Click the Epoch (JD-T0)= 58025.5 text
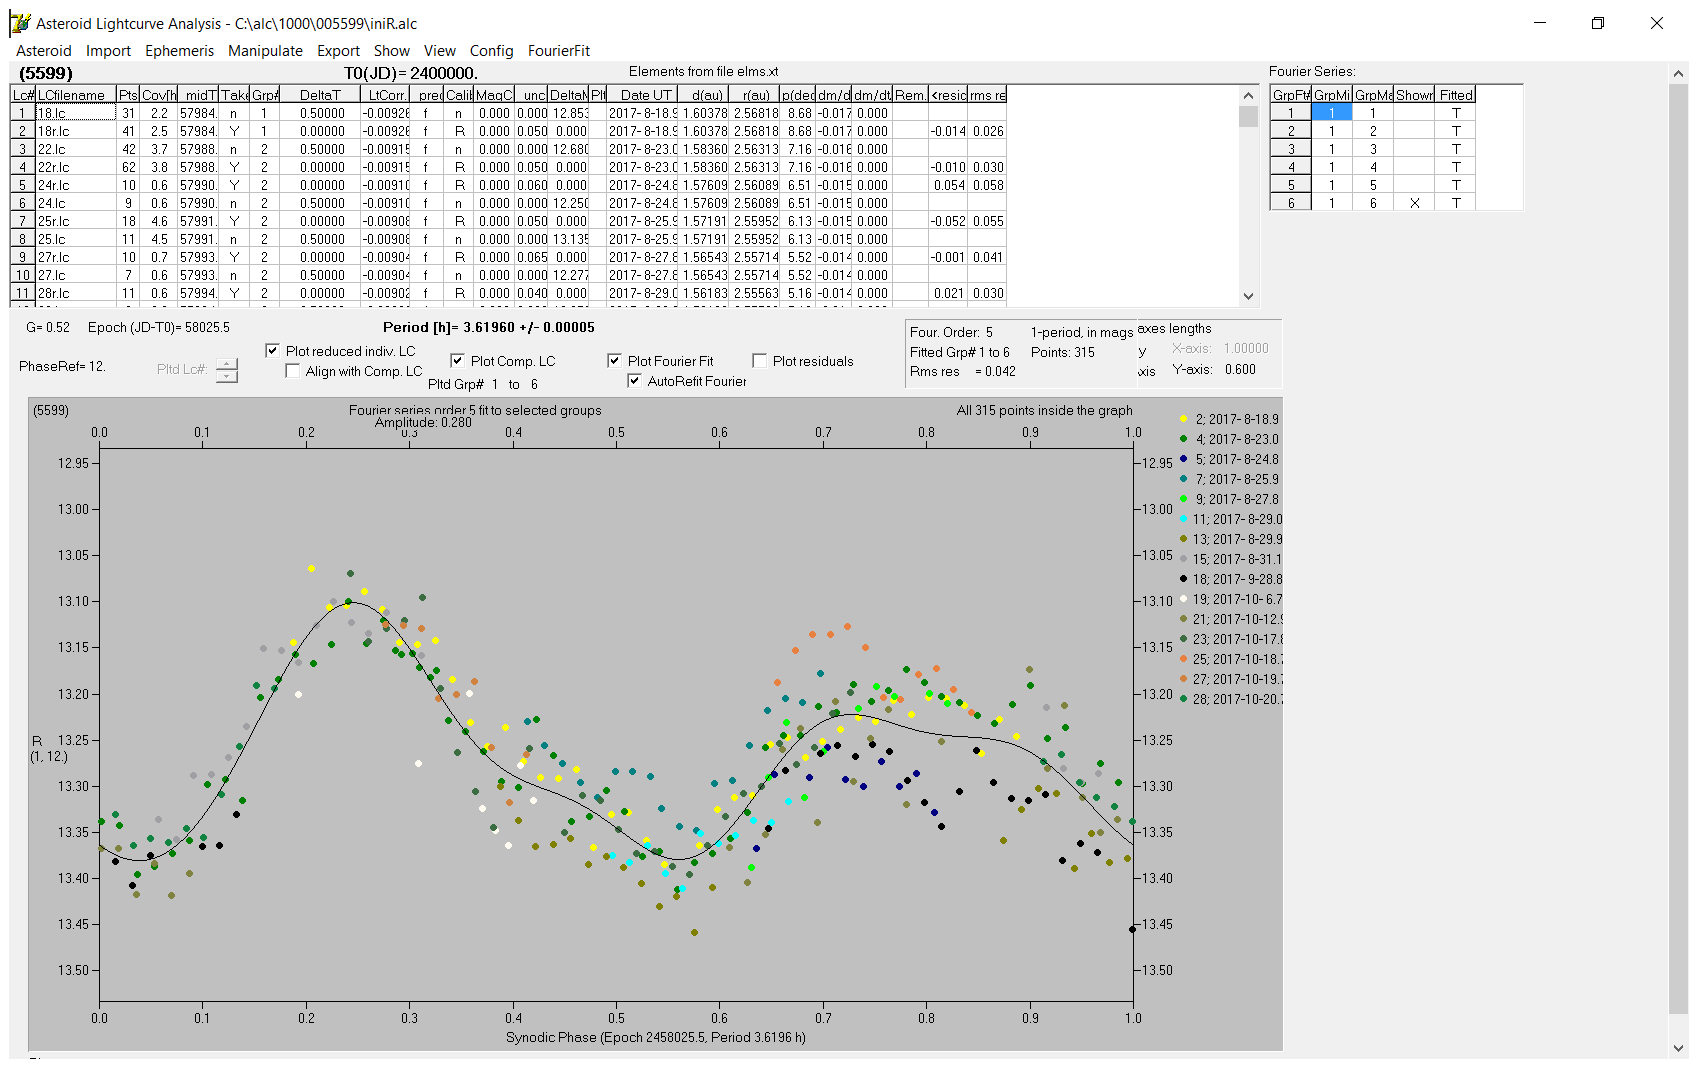1698x1068 pixels. (159, 327)
